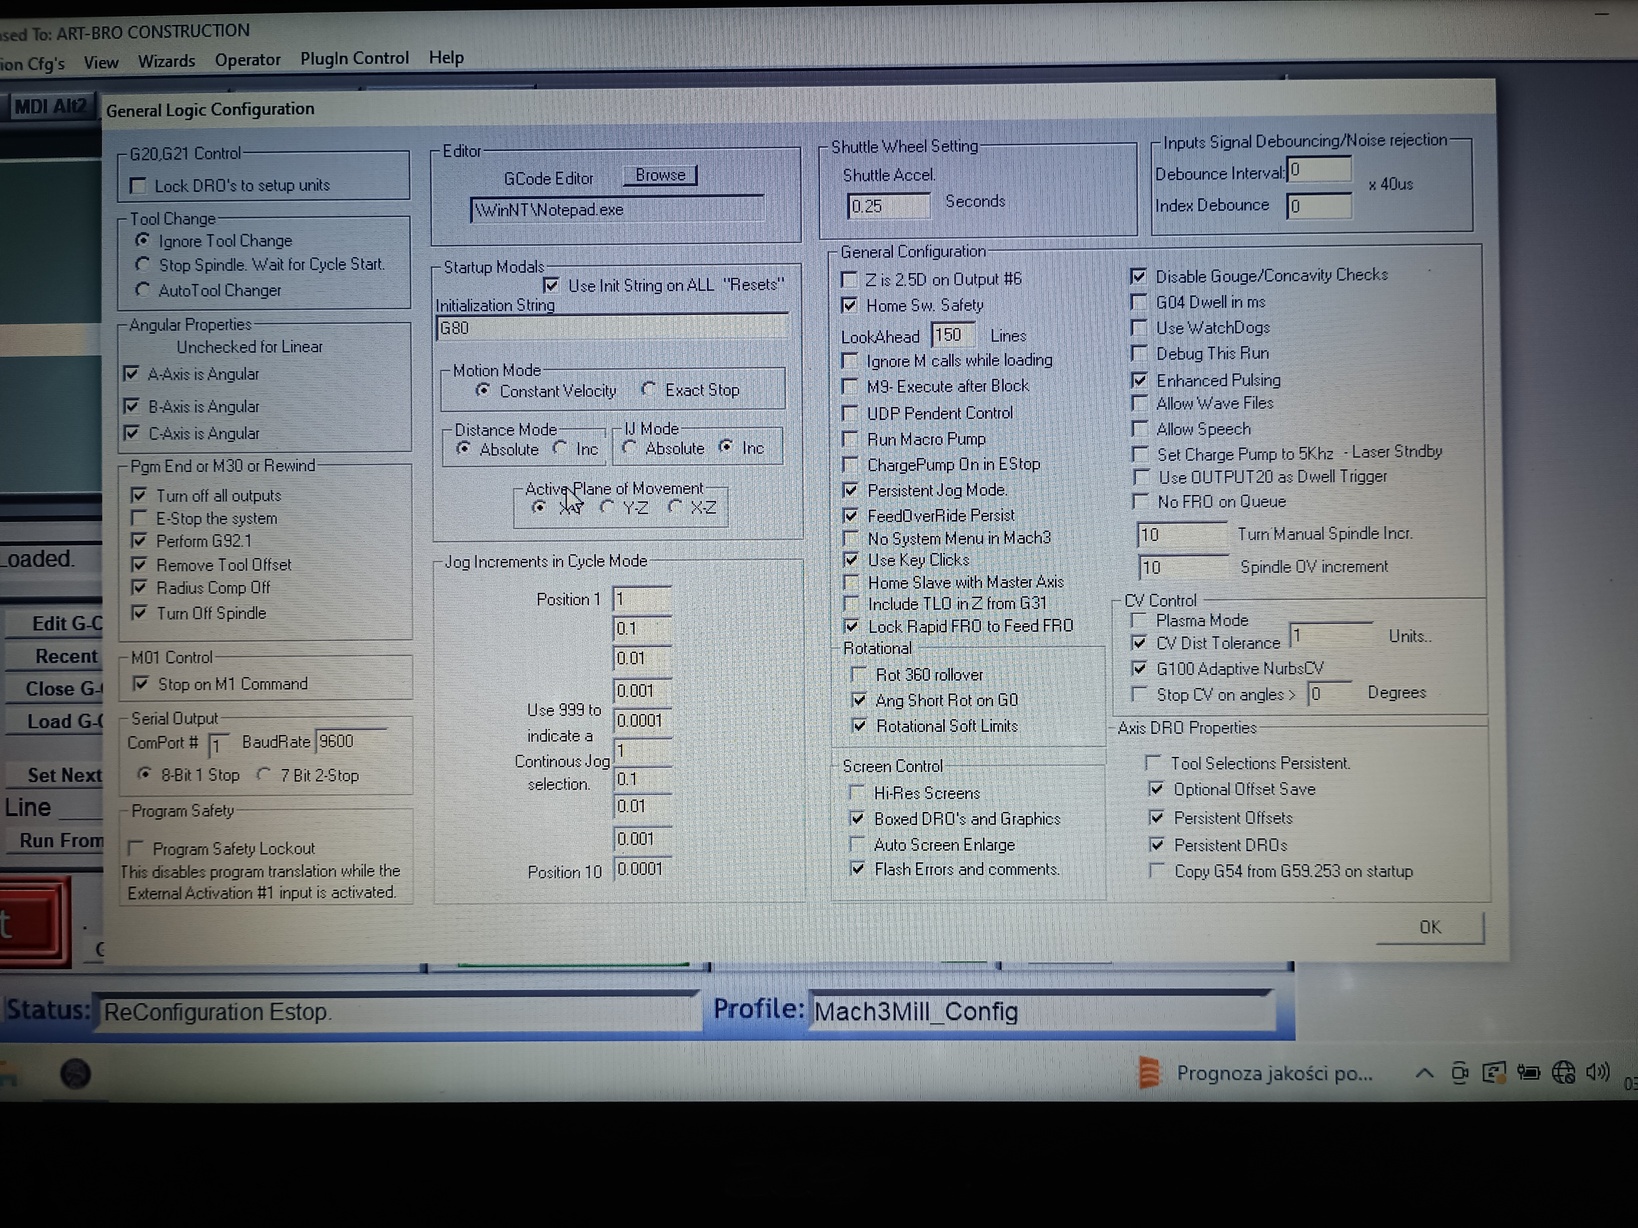The image size is (1638, 1228).
Task: Select Inc distance mode
Action: pos(561,448)
